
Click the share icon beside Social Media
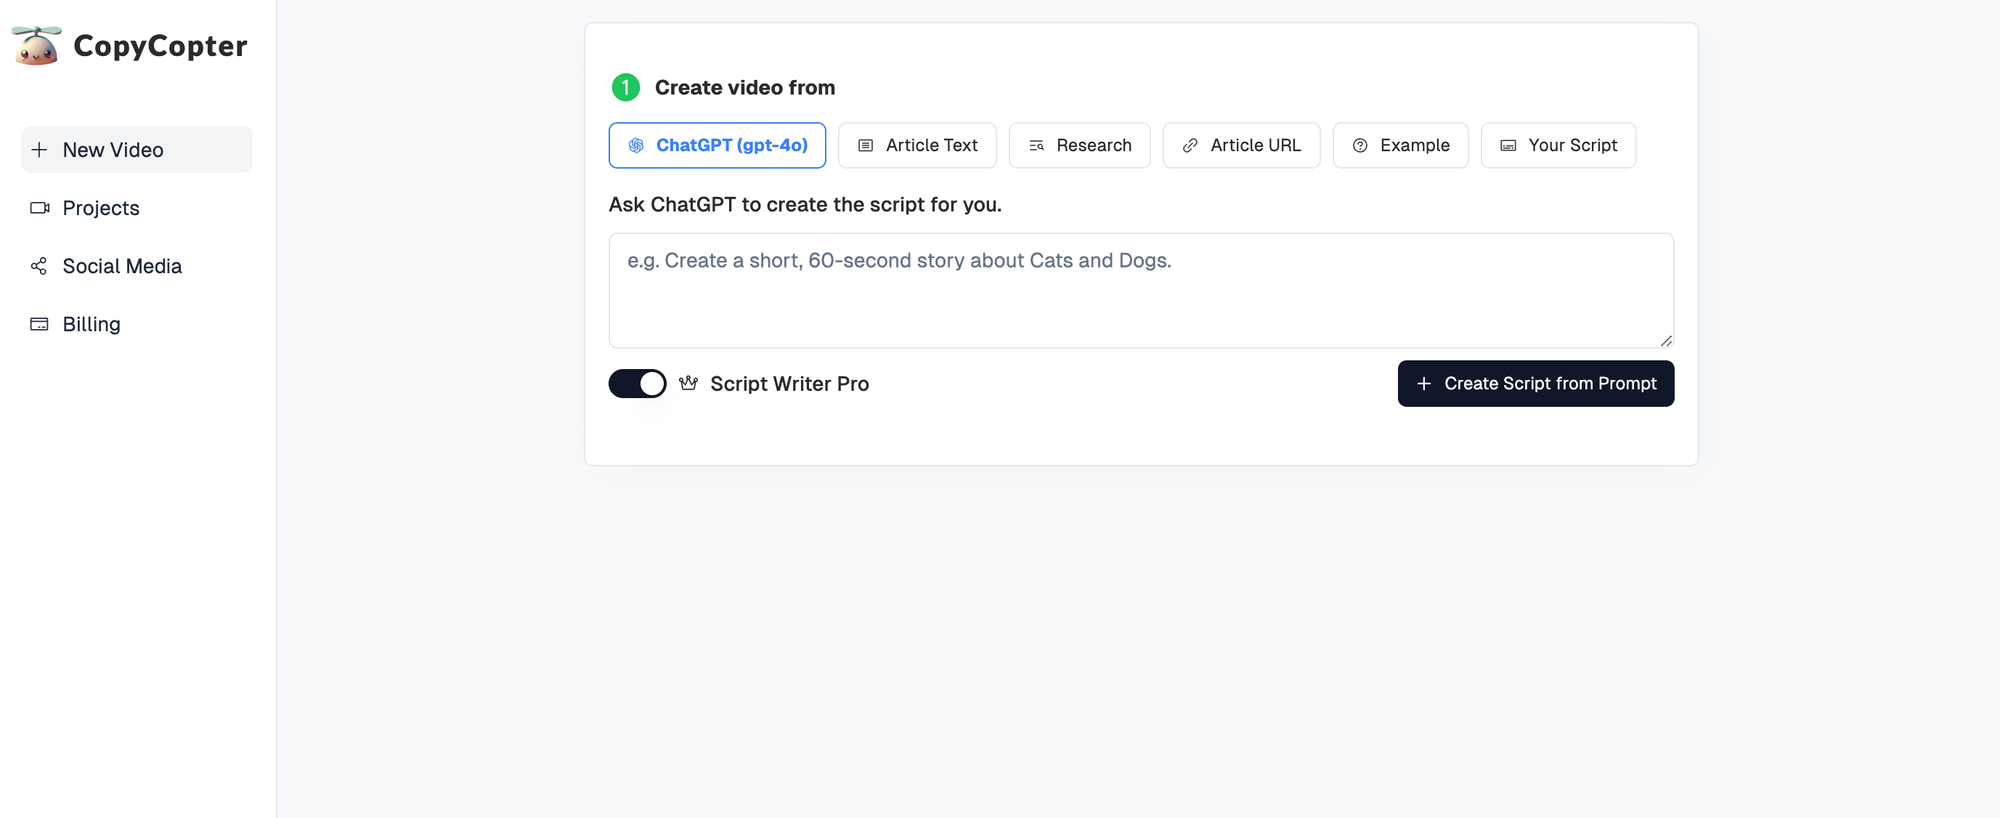coord(39,266)
